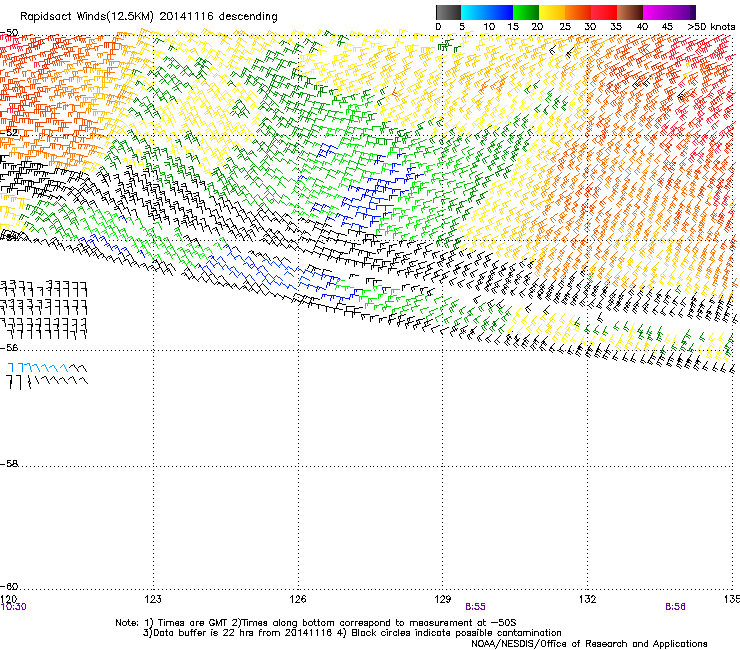Click the purple time stamp '10:30'
Viewport: 740px width, 650px height.
click(x=13, y=607)
